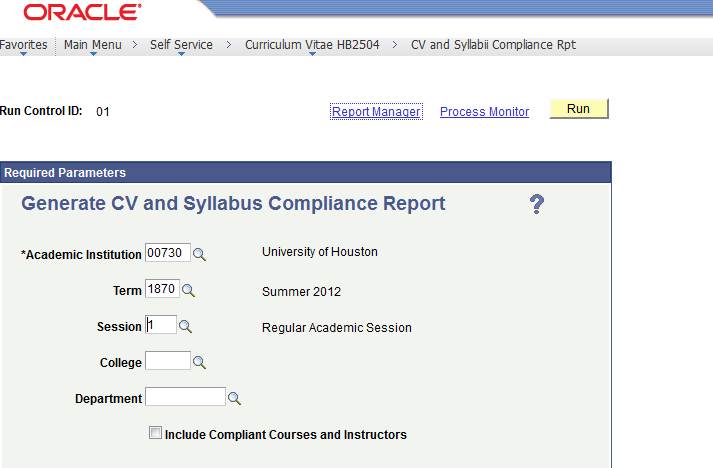Click the Department lookup magnifier icon
The width and height of the screenshot is (713, 468).
click(235, 399)
